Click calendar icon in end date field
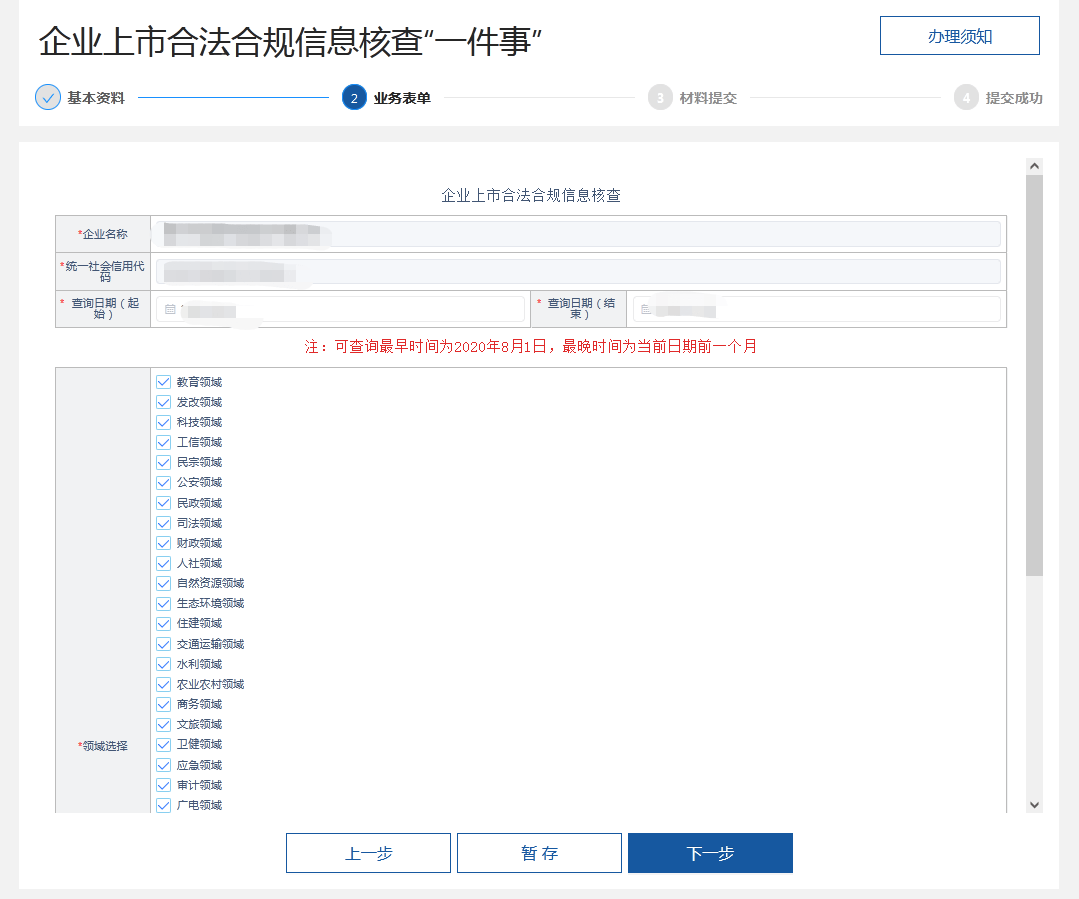The image size is (1079, 899). click(646, 310)
